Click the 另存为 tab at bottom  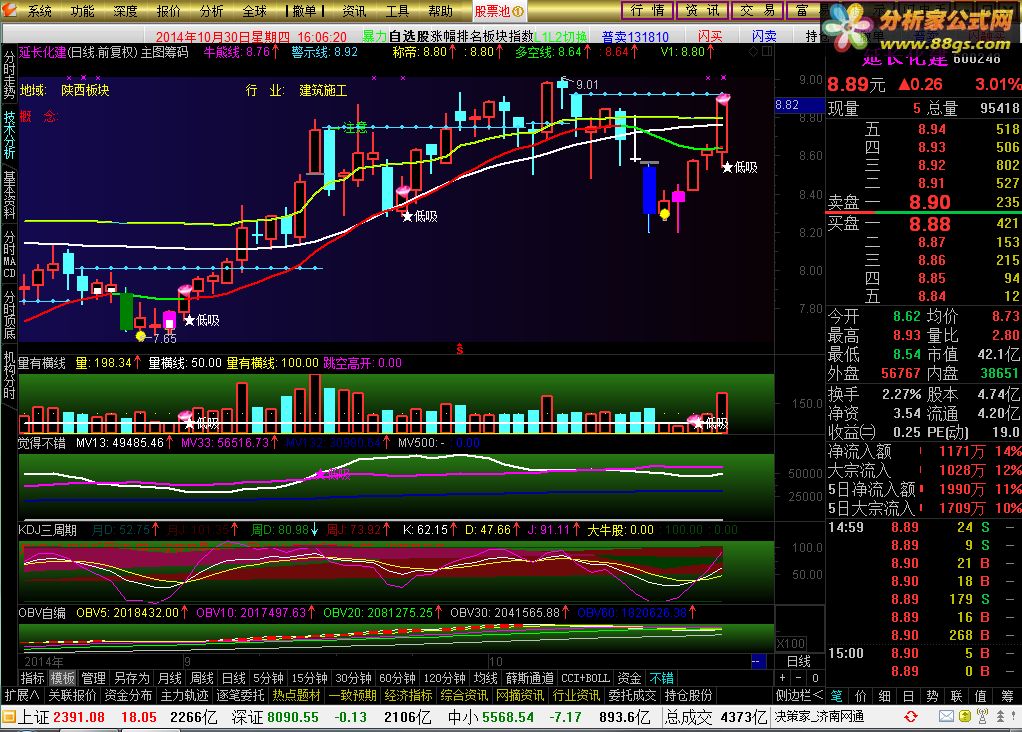[132, 678]
